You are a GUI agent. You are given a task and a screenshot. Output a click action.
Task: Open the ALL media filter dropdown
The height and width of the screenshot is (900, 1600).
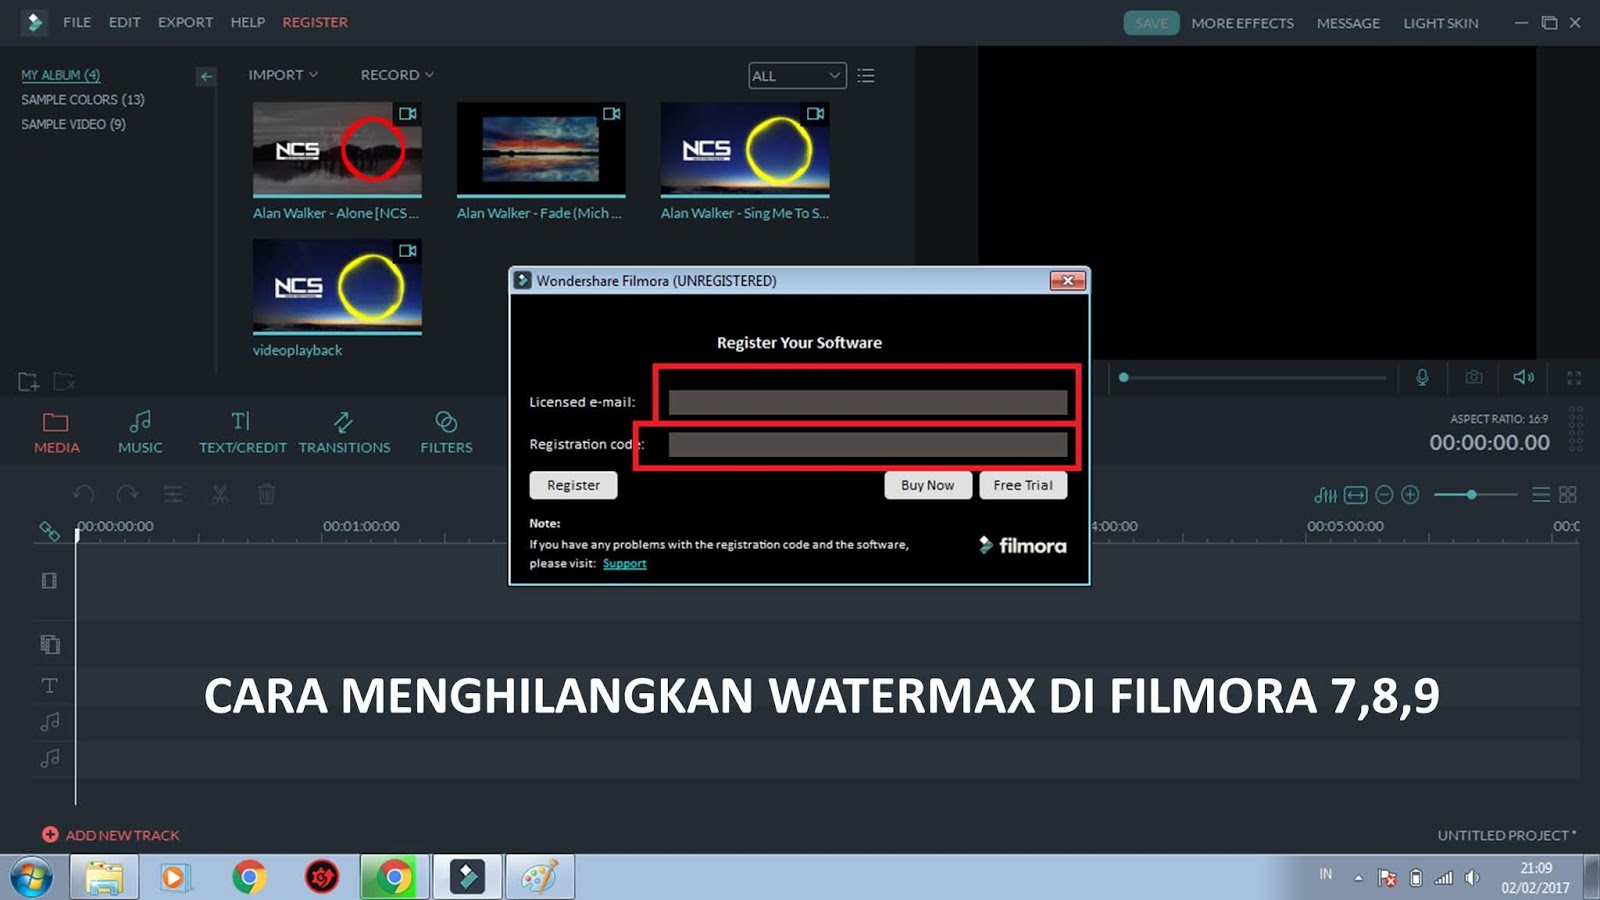[x=797, y=76]
